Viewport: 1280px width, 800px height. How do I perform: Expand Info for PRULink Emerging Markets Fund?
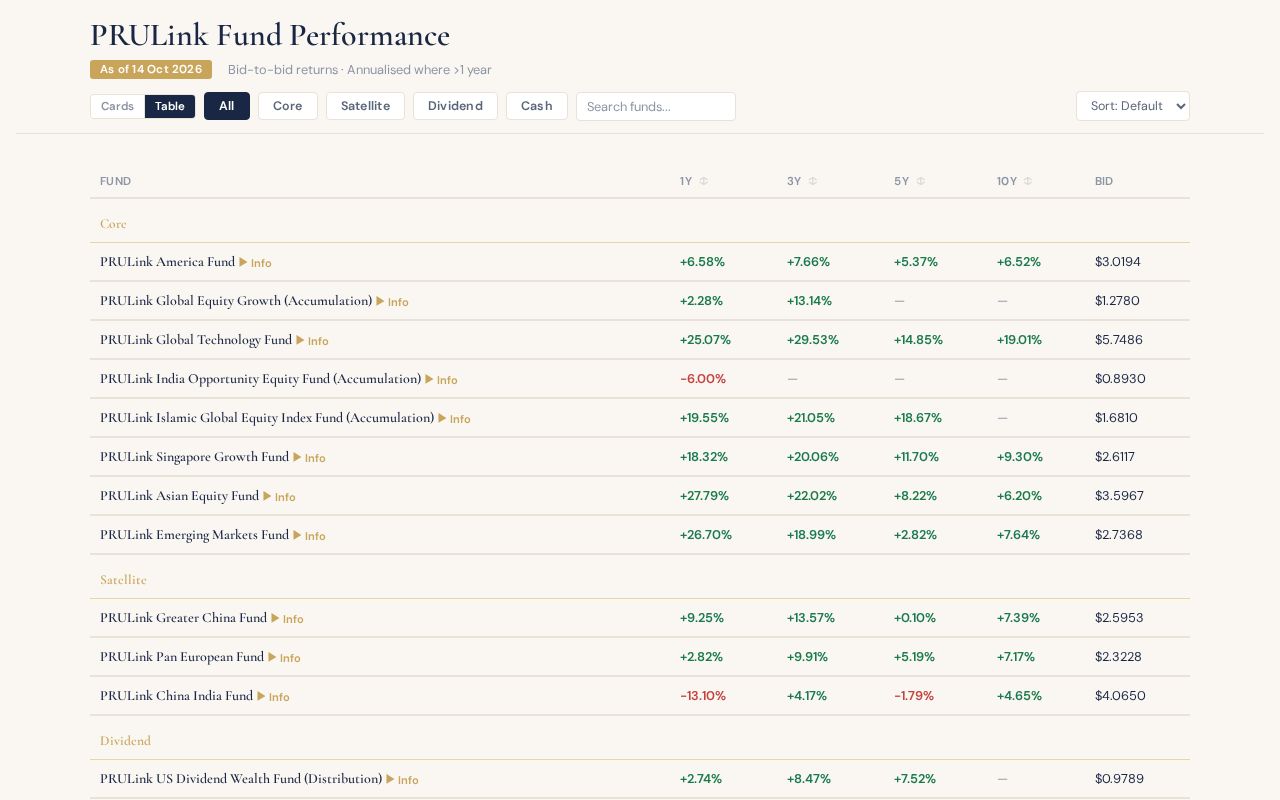pos(309,536)
